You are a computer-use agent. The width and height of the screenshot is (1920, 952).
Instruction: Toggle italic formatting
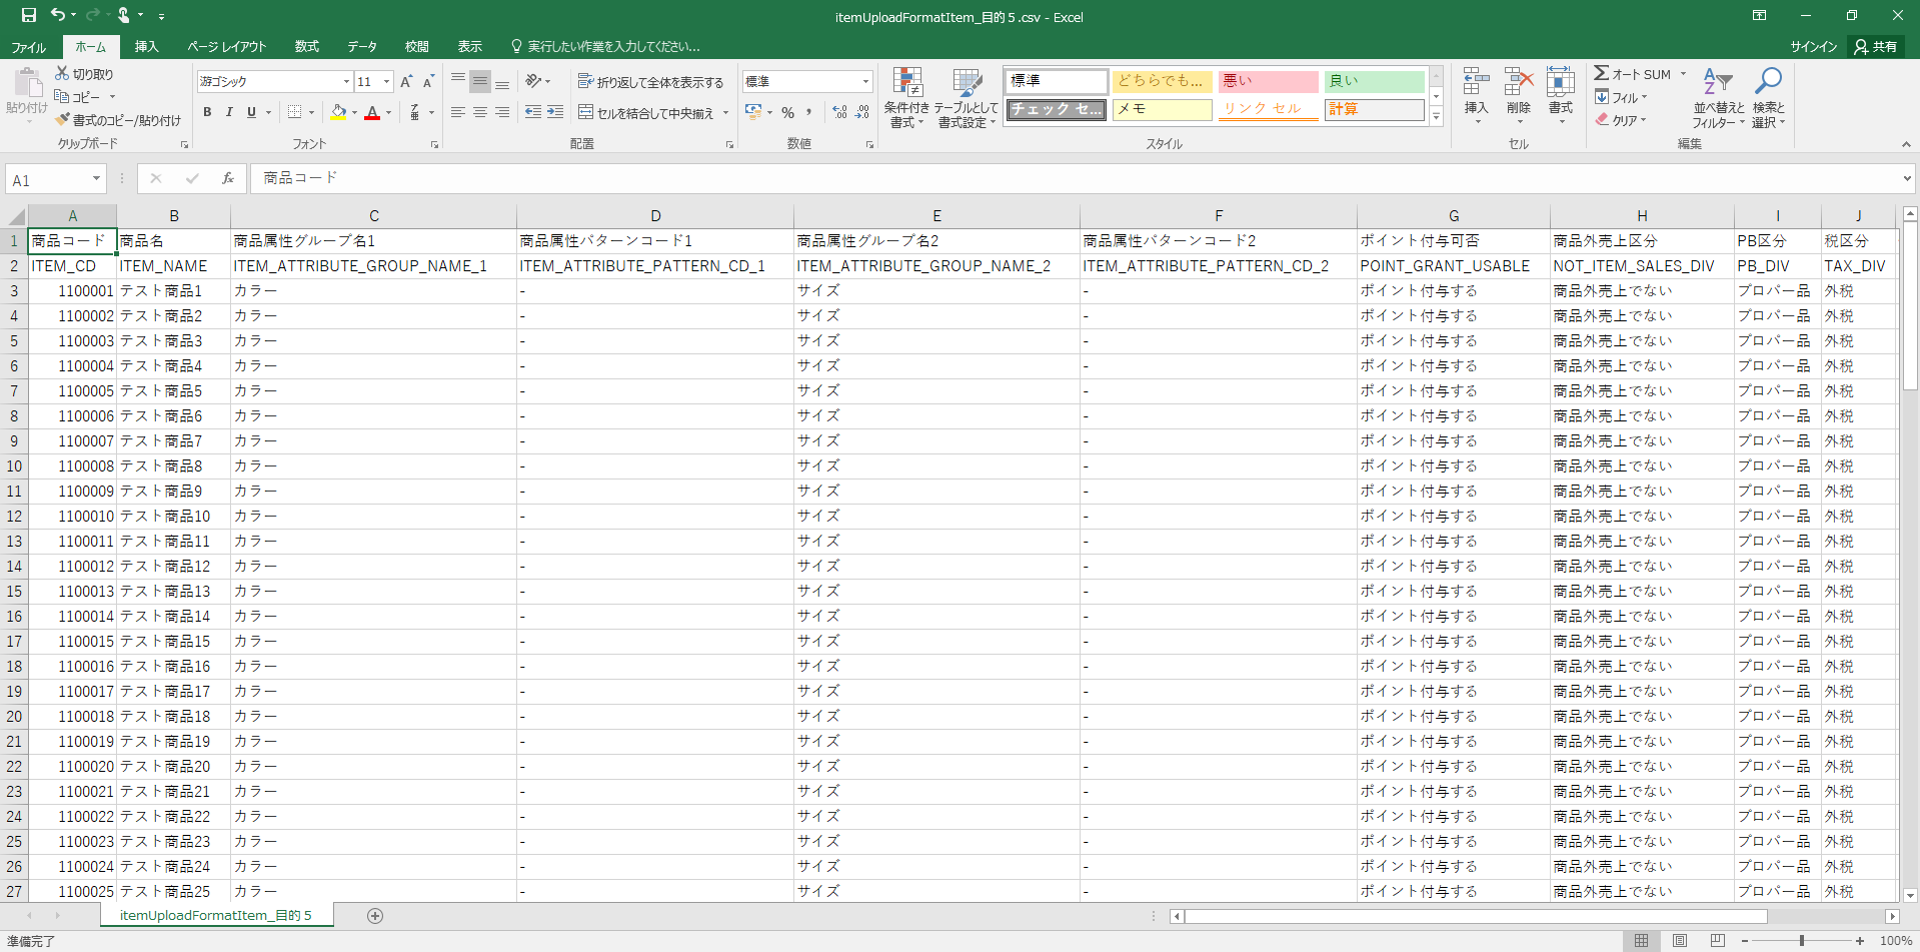tap(229, 113)
